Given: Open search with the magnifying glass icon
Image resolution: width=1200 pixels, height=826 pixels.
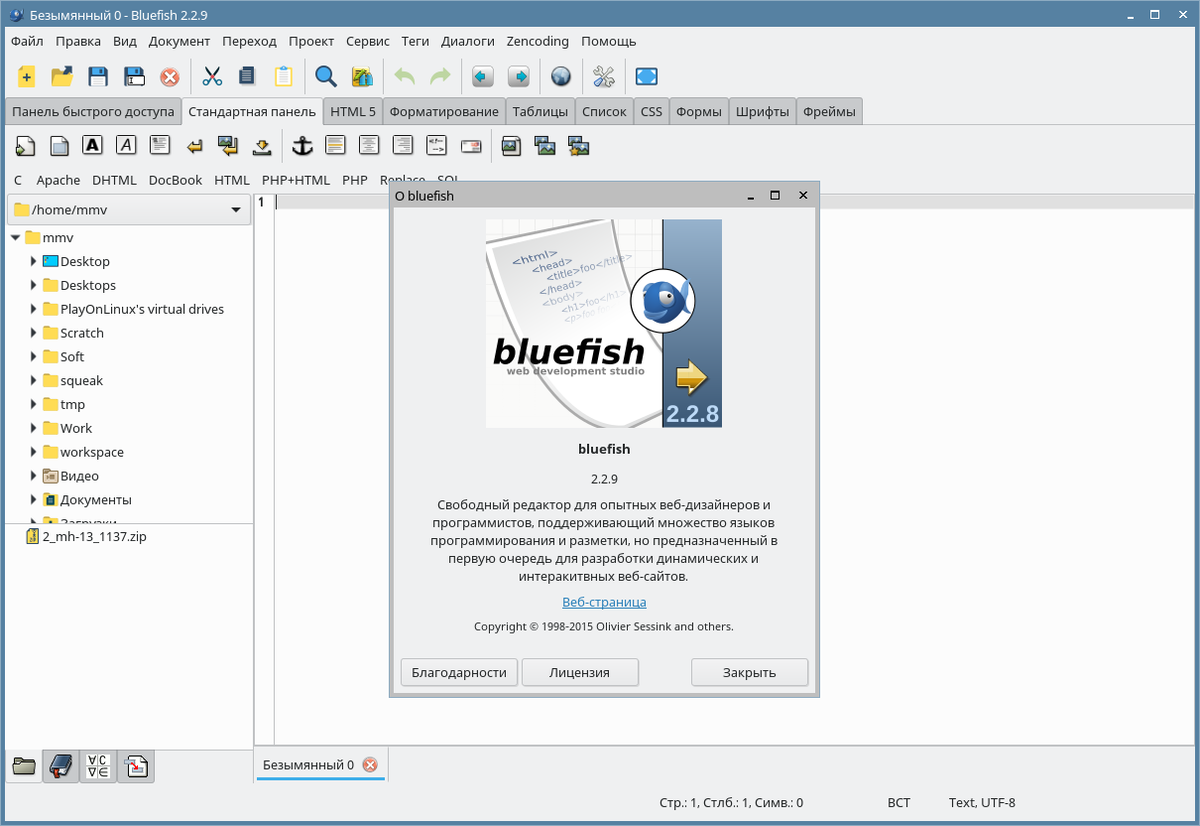Looking at the screenshot, I should point(326,76).
